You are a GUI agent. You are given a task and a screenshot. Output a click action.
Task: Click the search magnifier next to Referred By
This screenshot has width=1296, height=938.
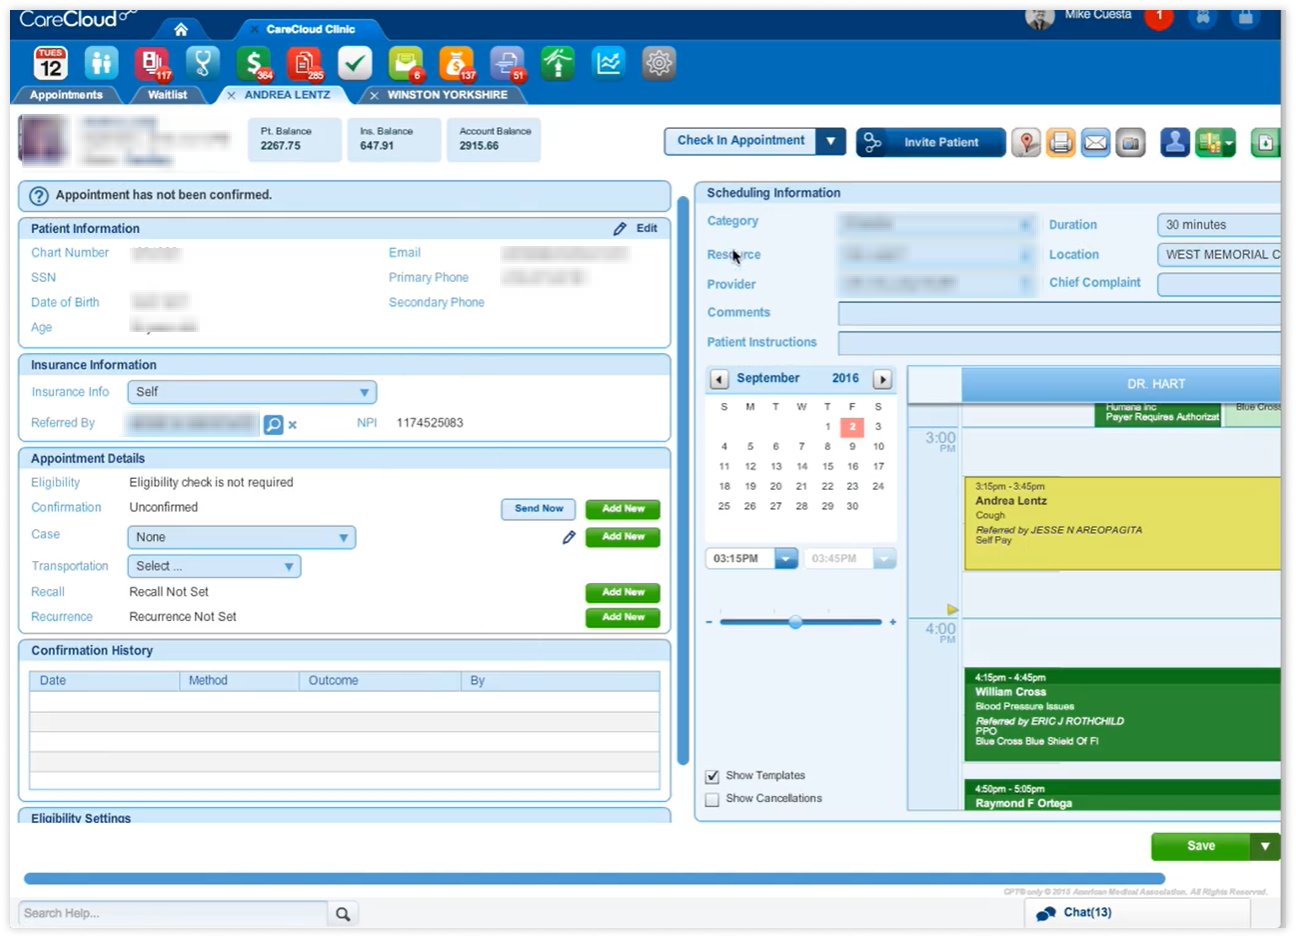pyautogui.click(x=273, y=424)
